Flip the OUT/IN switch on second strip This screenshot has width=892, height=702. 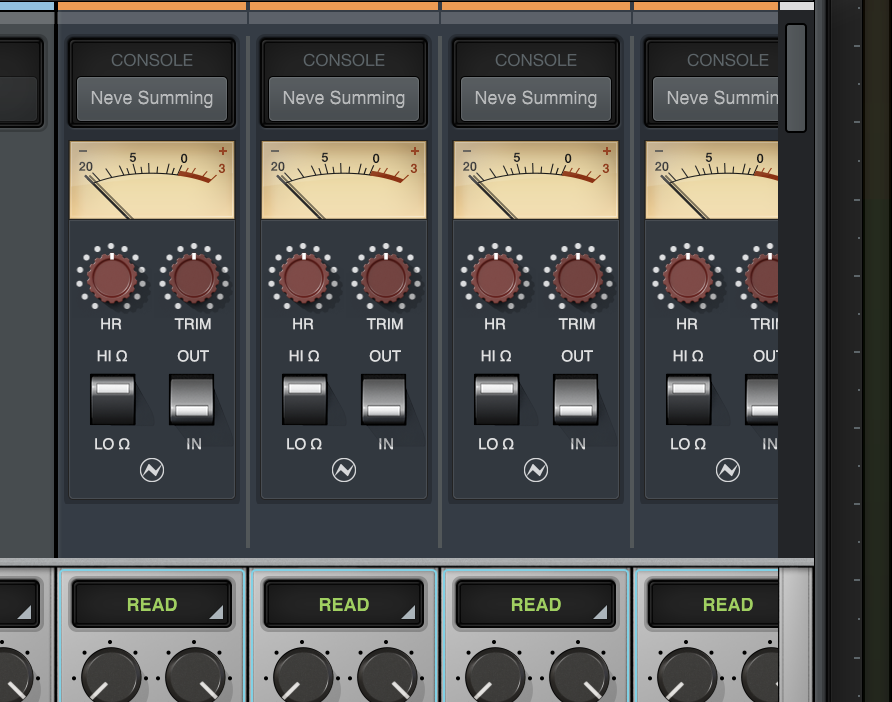(384, 399)
